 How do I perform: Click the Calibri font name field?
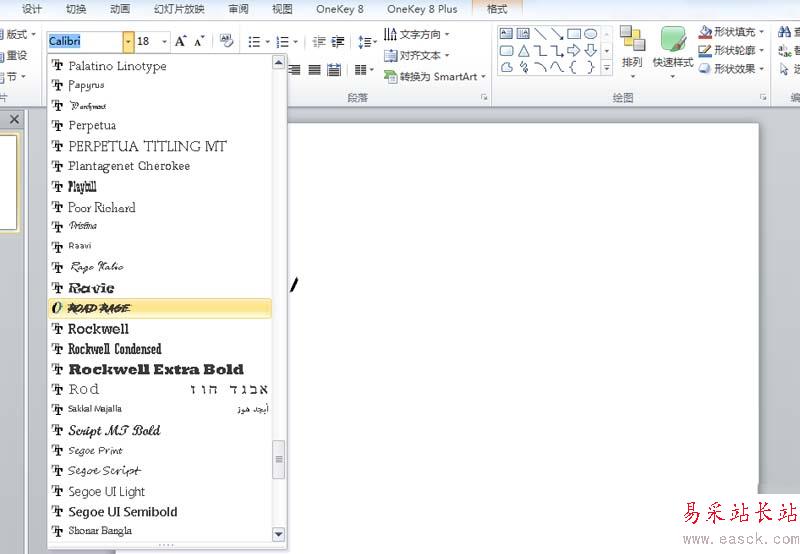pos(85,41)
